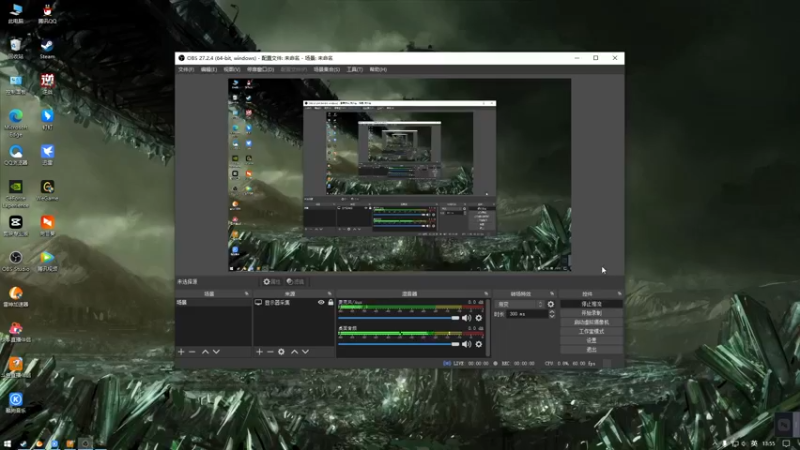
Task: Increase transition duration with up arrow
Action: point(552,312)
